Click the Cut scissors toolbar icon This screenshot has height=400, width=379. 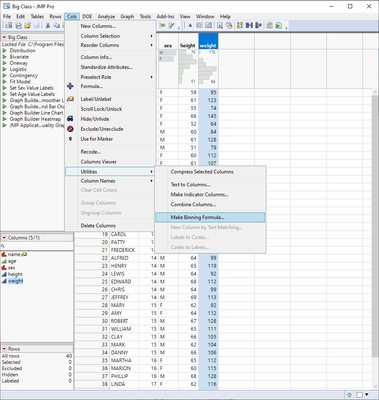coord(48,26)
